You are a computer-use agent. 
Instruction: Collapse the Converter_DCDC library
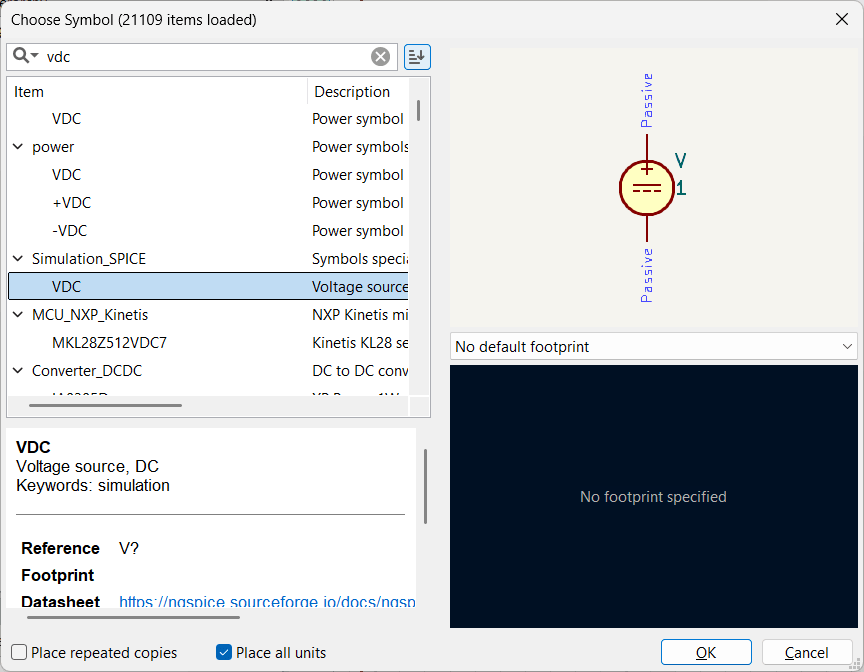point(18,371)
